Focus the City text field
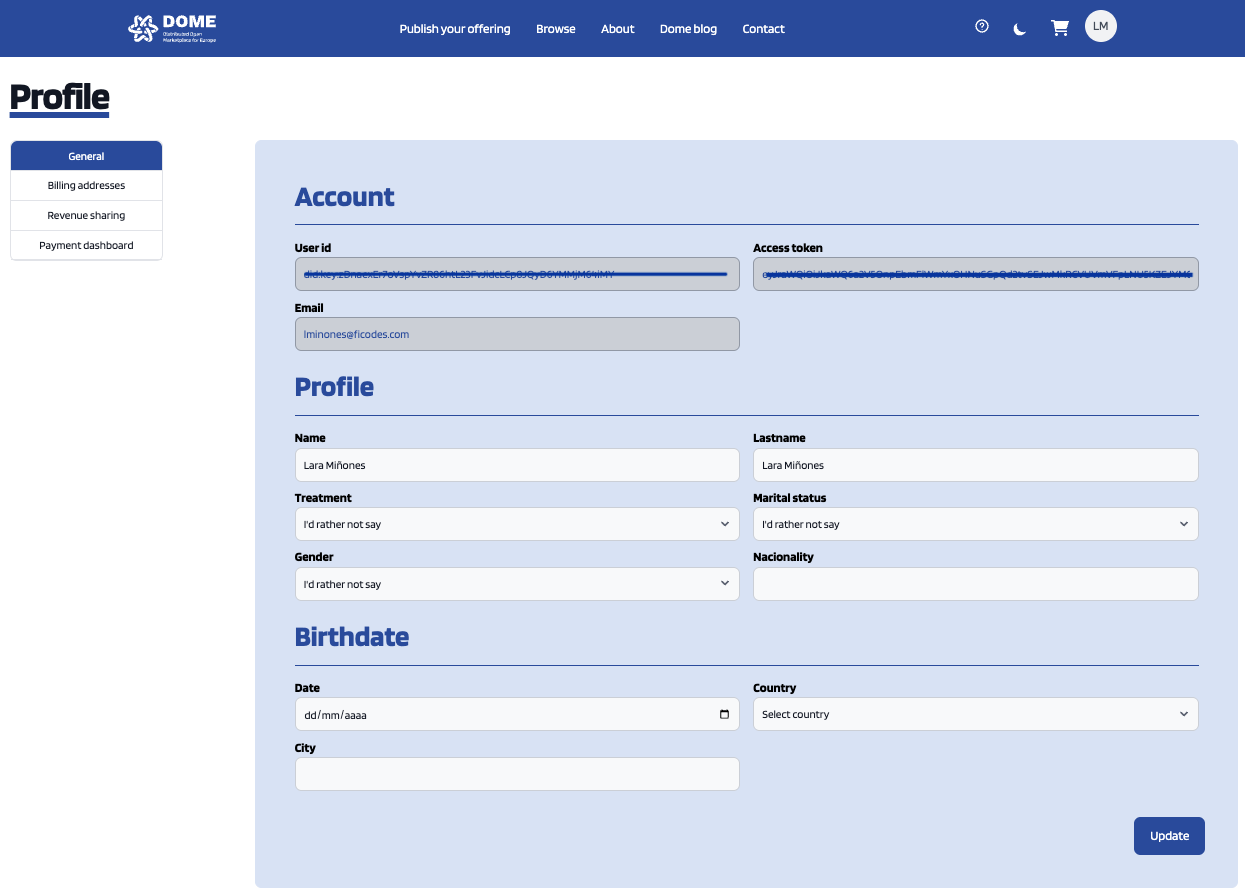Screen dimensions: 1245x893 [x=516, y=774]
